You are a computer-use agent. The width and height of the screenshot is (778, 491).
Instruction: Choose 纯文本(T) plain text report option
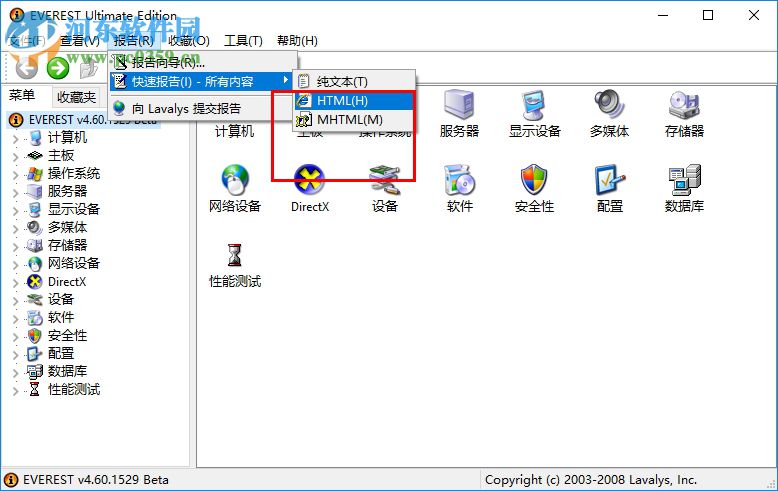click(353, 81)
